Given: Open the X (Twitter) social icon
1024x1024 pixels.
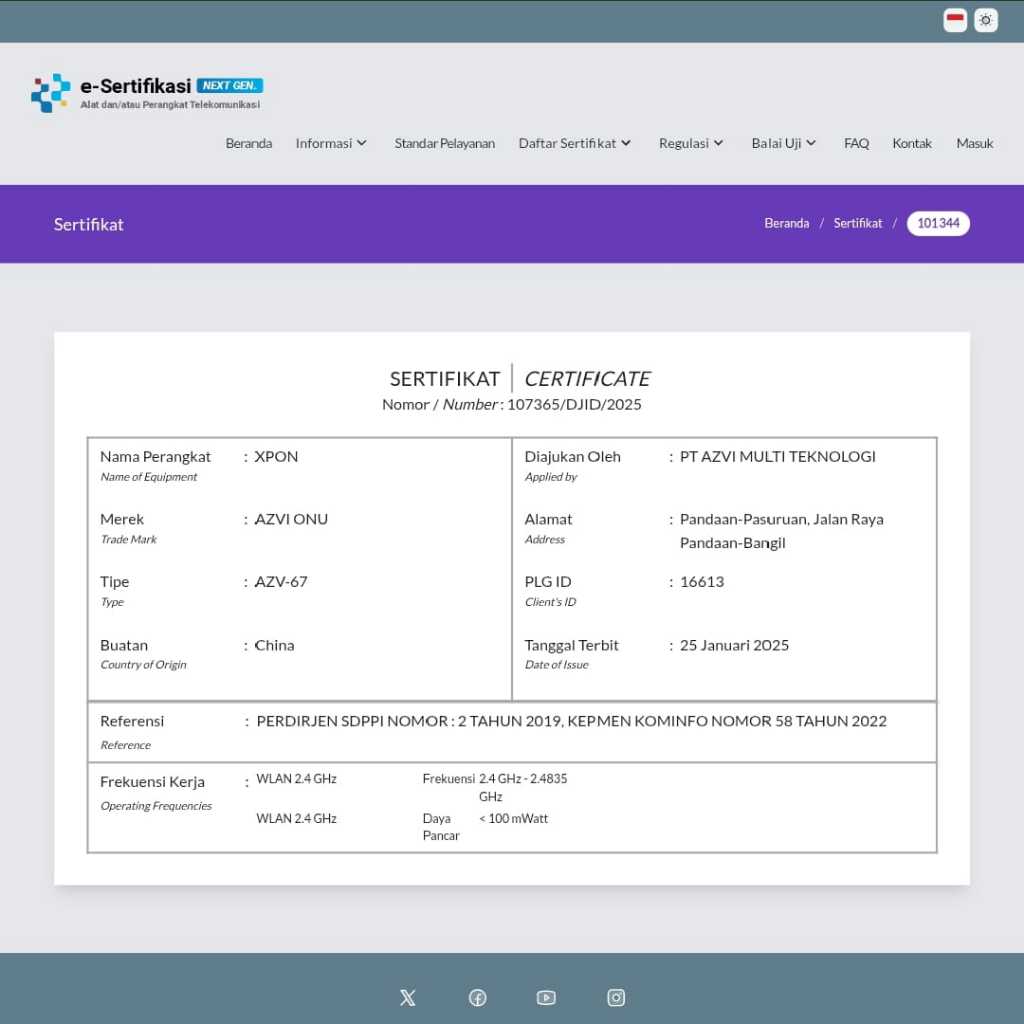Looking at the screenshot, I should (x=407, y=997).
